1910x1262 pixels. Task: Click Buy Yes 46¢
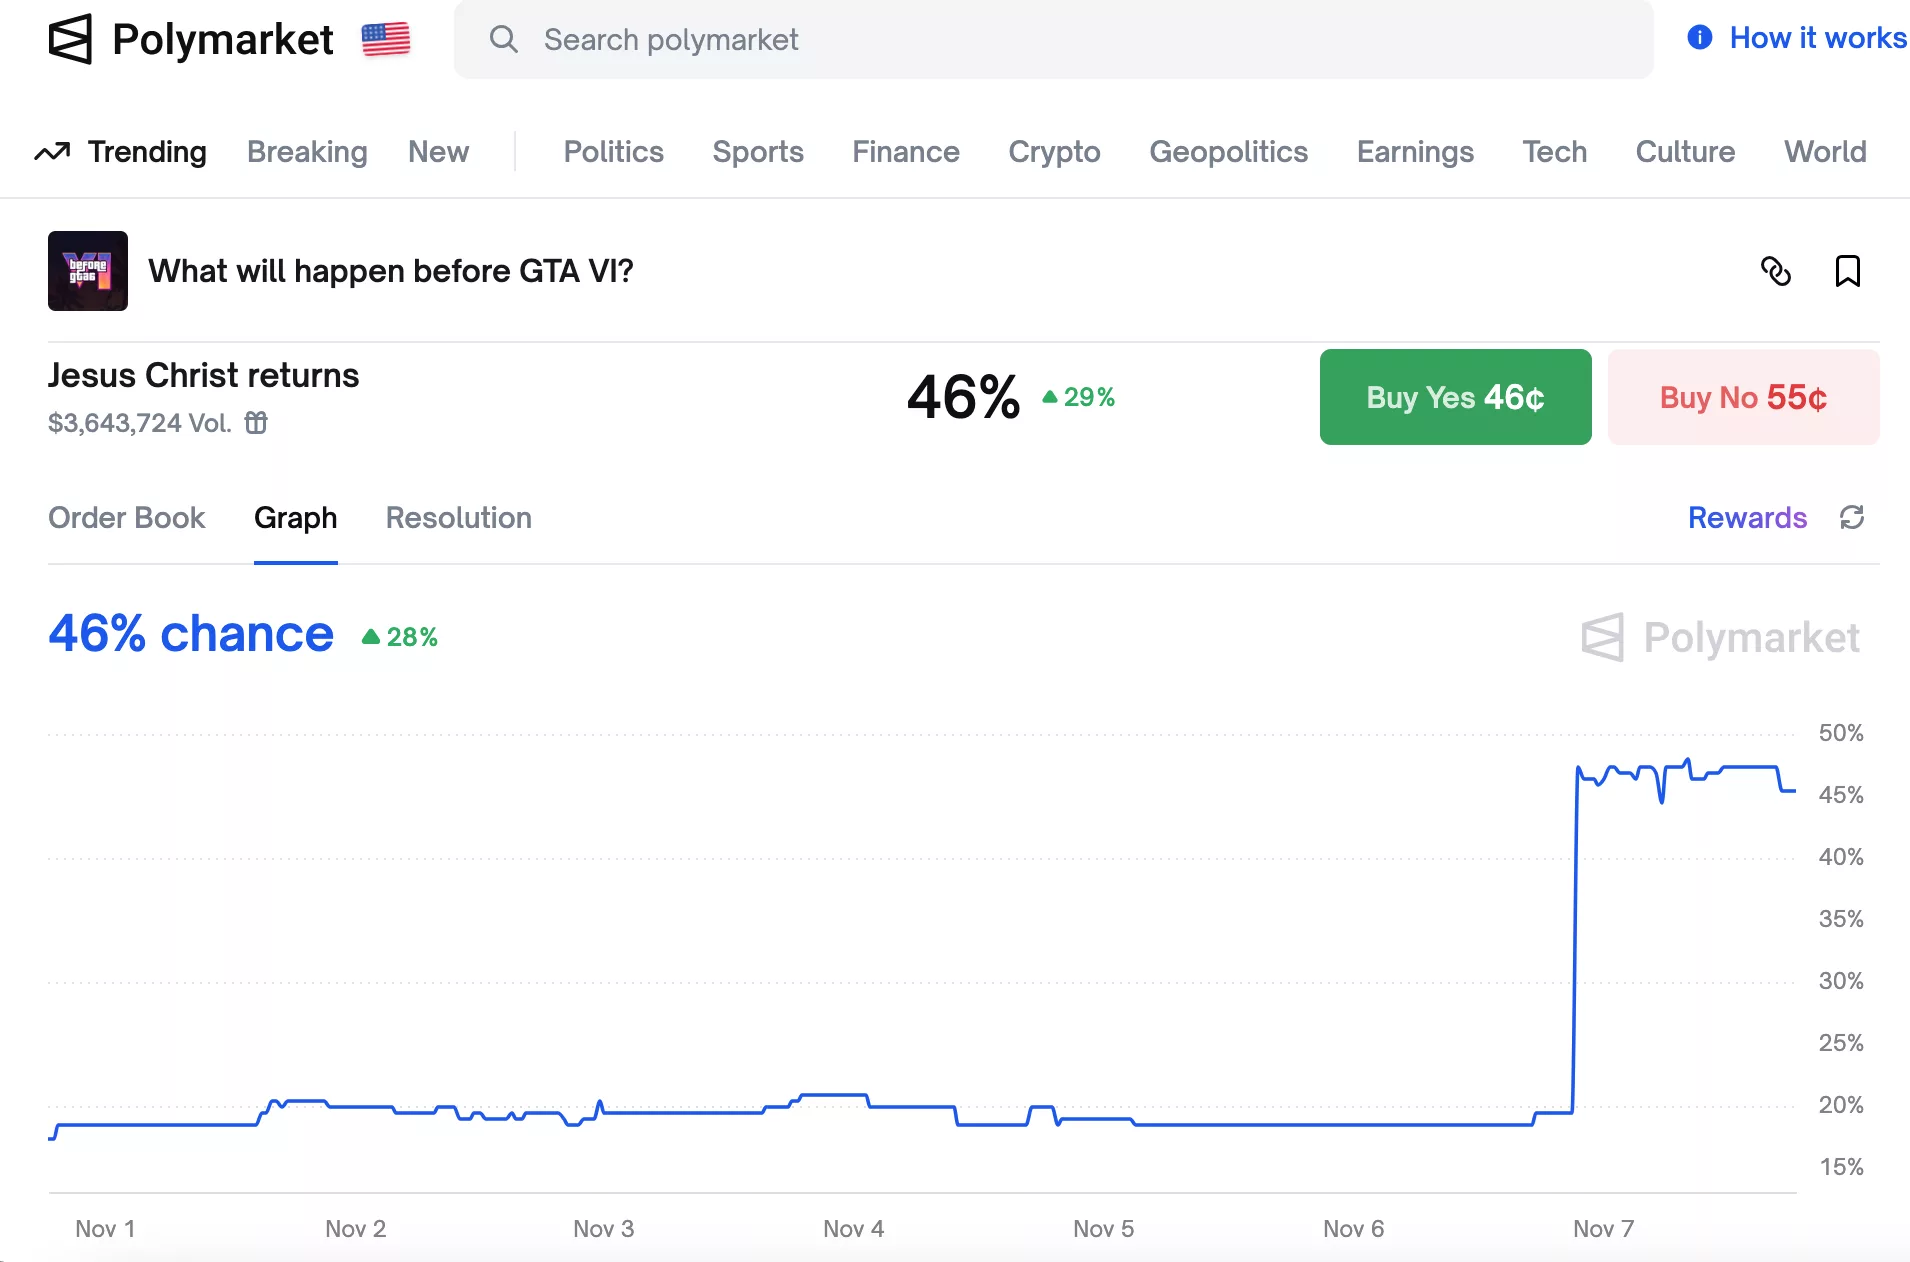(1454, 397)
